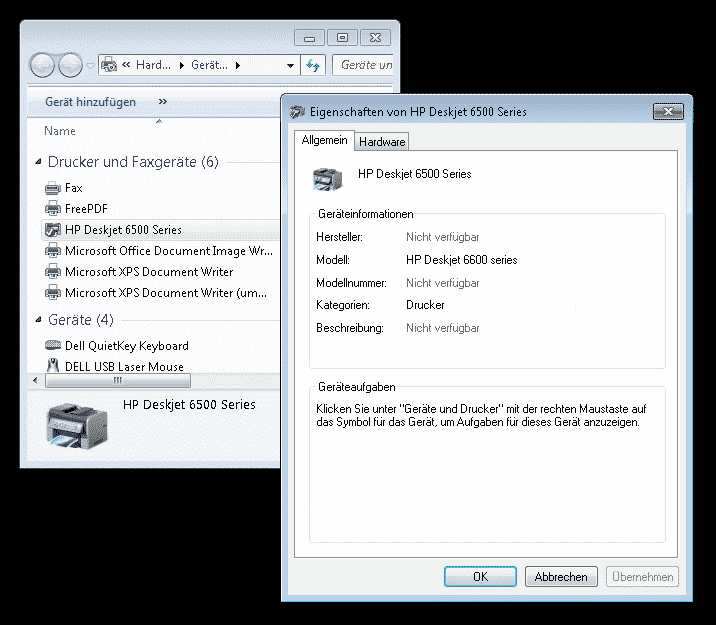Click Hersteller value Nicht verfügbar
The height and width of the screenshot is (625, 716).
point(442,237)
